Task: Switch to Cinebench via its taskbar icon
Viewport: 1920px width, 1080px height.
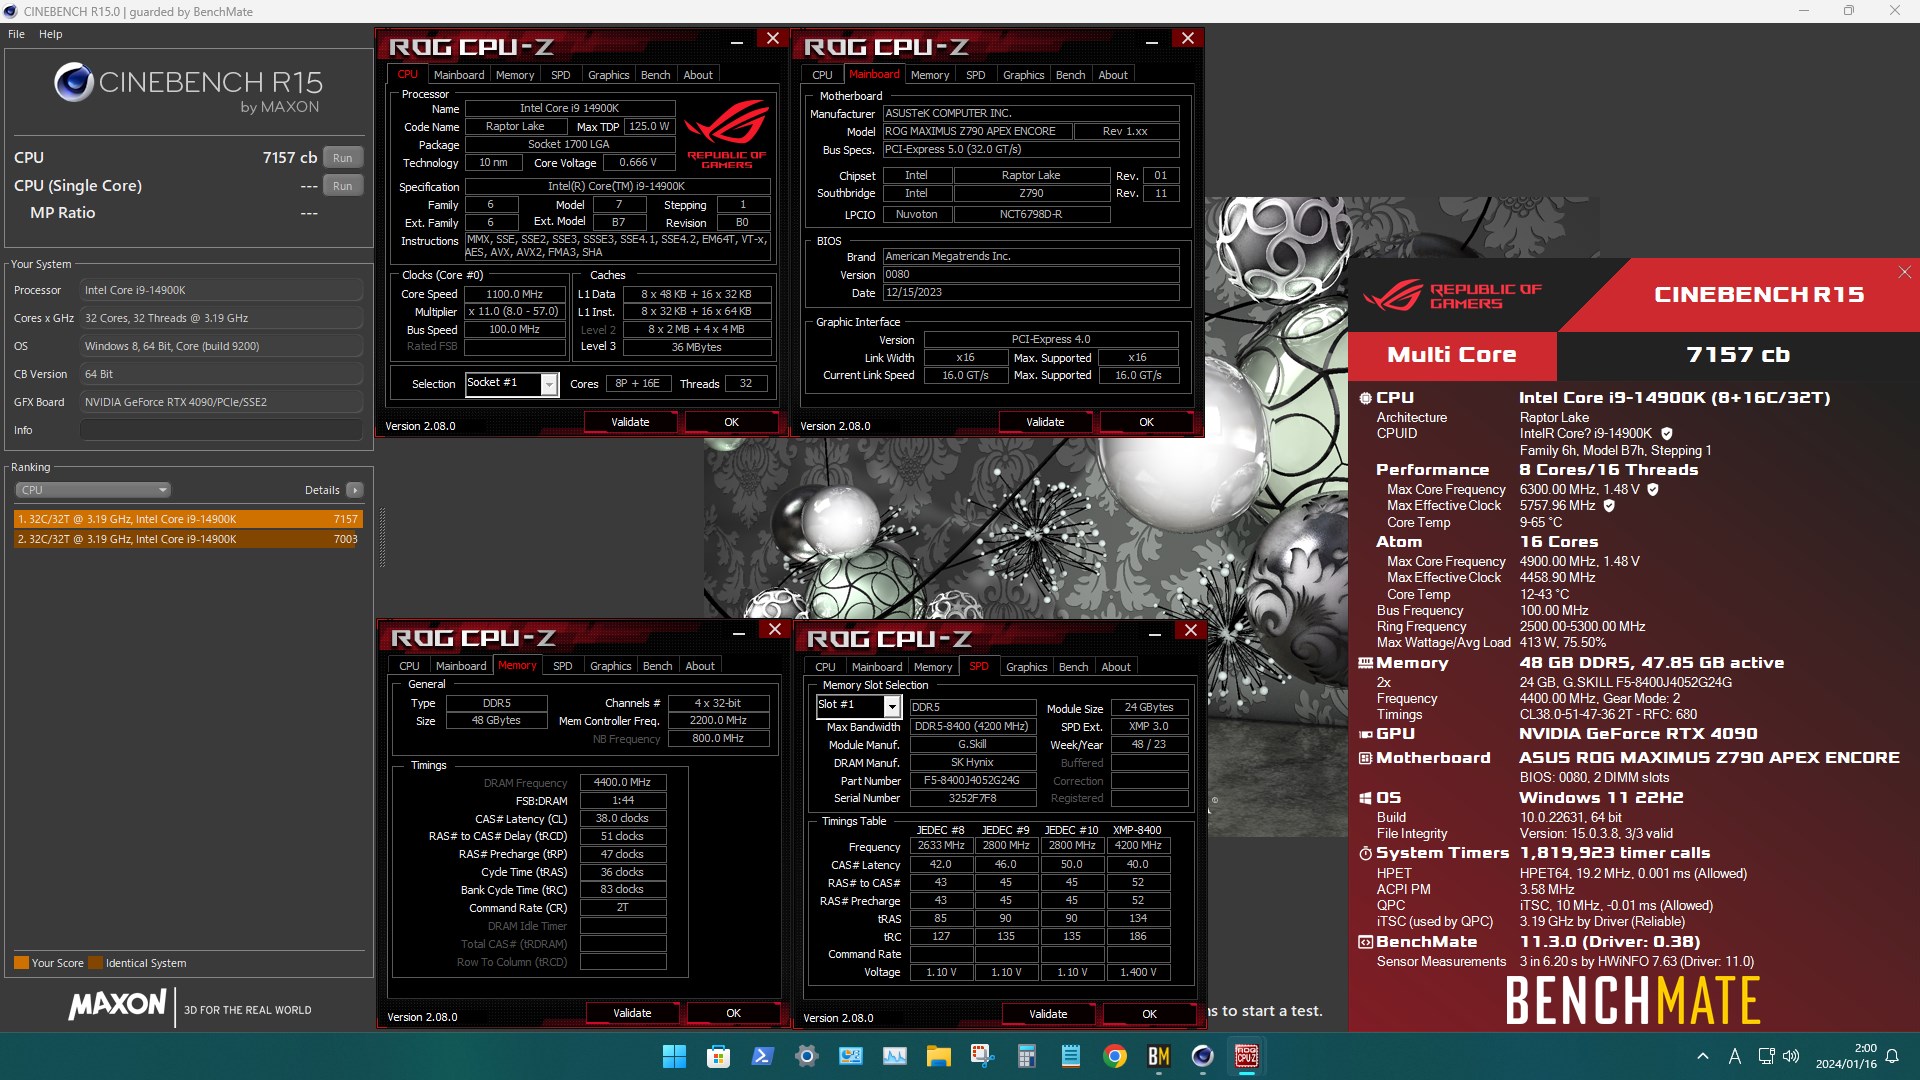Action: pyautogui.click(x=1202, y=1056)
